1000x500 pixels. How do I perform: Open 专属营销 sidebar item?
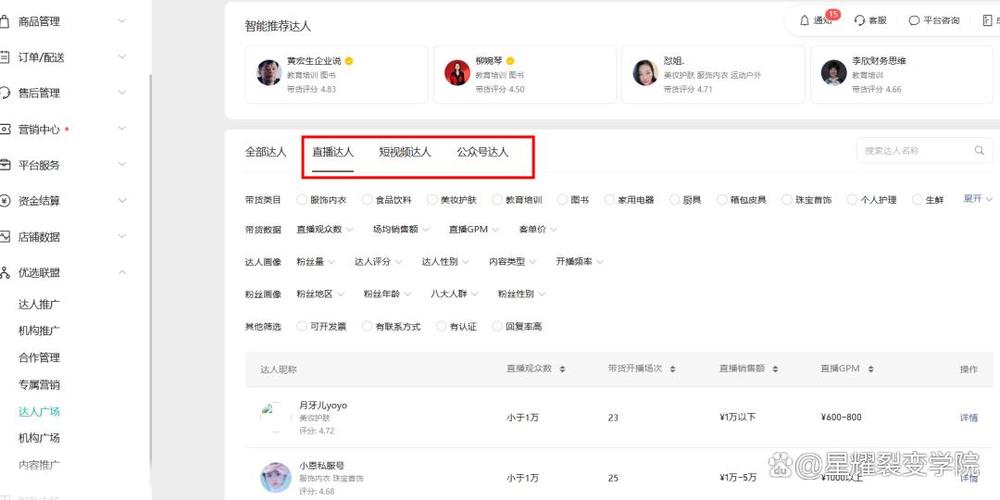[39, 385]
